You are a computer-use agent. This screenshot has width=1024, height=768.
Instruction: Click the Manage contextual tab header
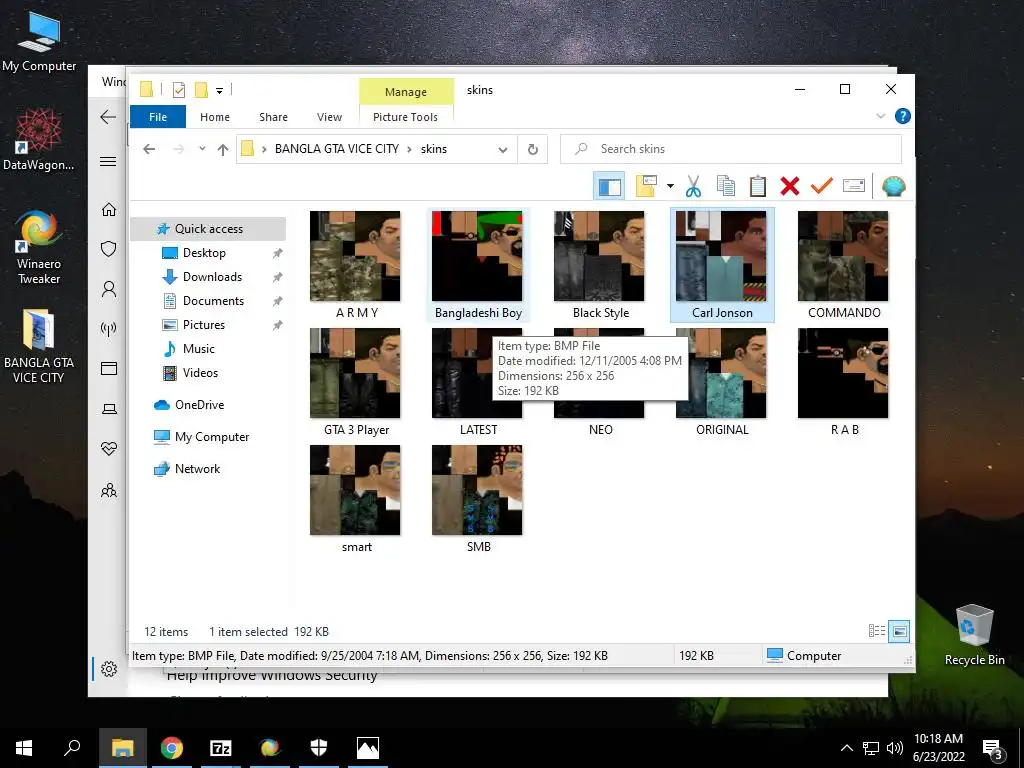pyautogui.click(x=406, y=92)
